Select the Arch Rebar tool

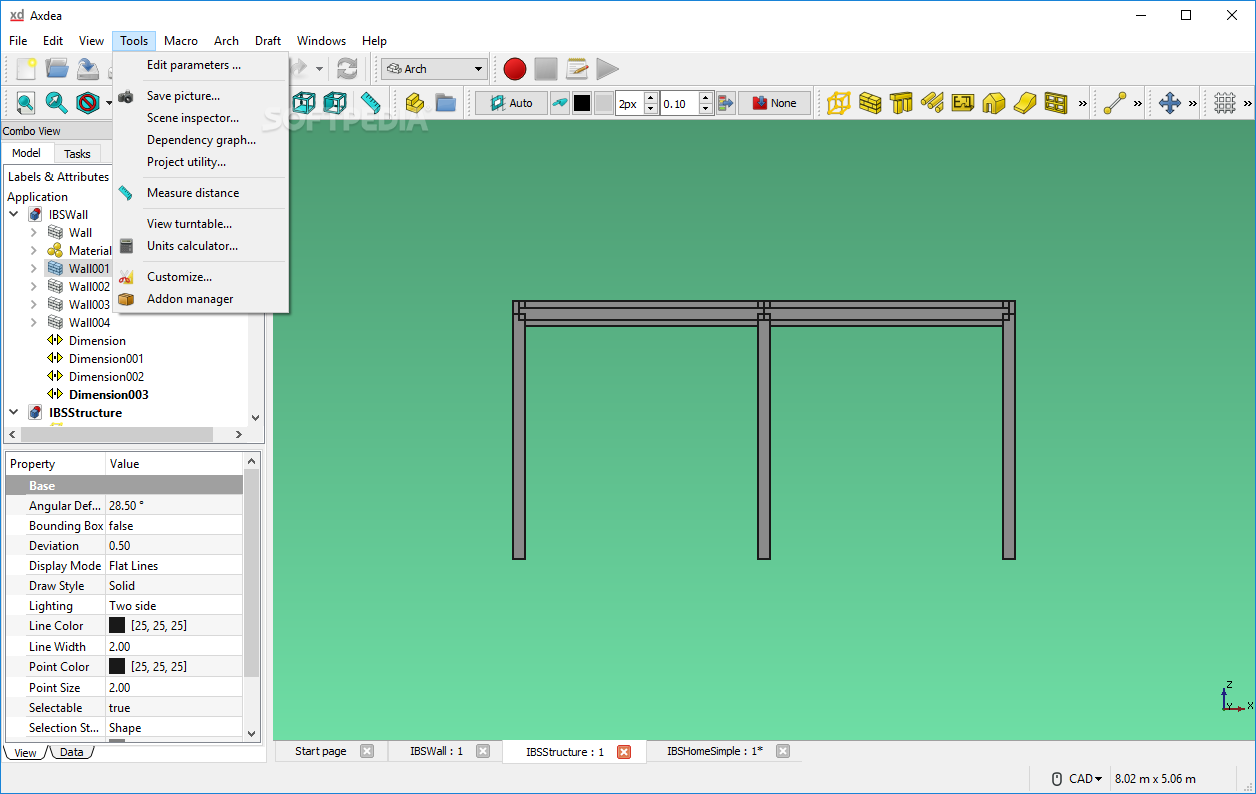(x=932, y=103)
